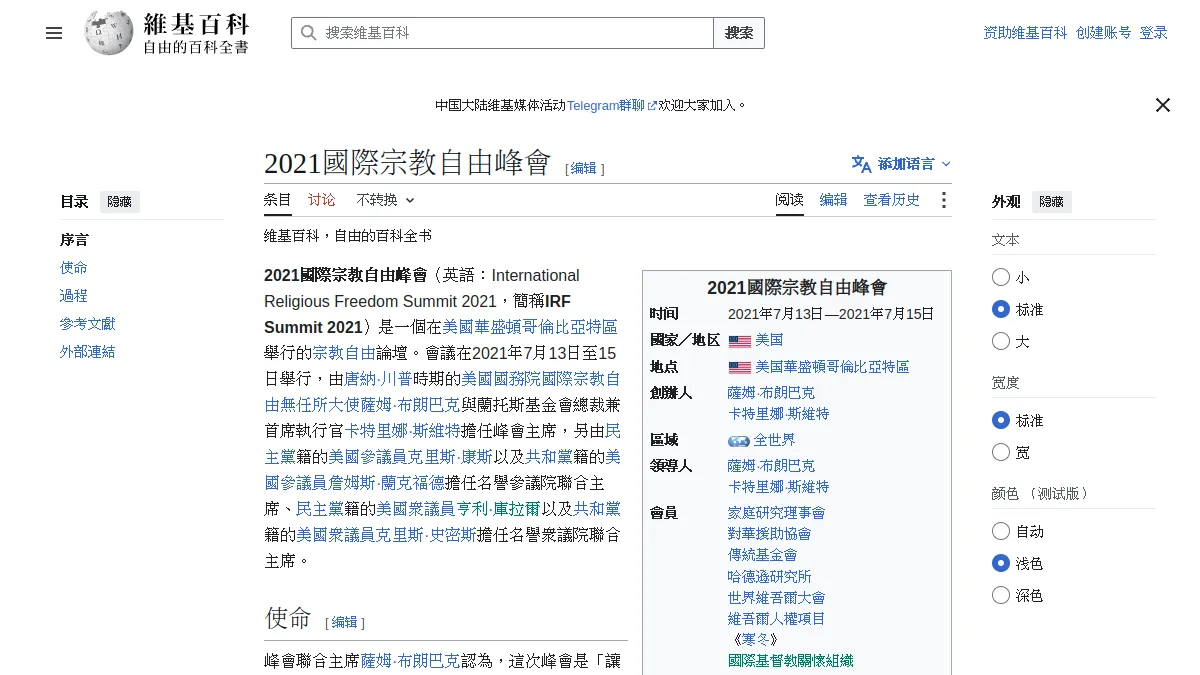Select the 标准 text size option
The width and height of the screenshot is (1200, 675).
[1001, 309]
